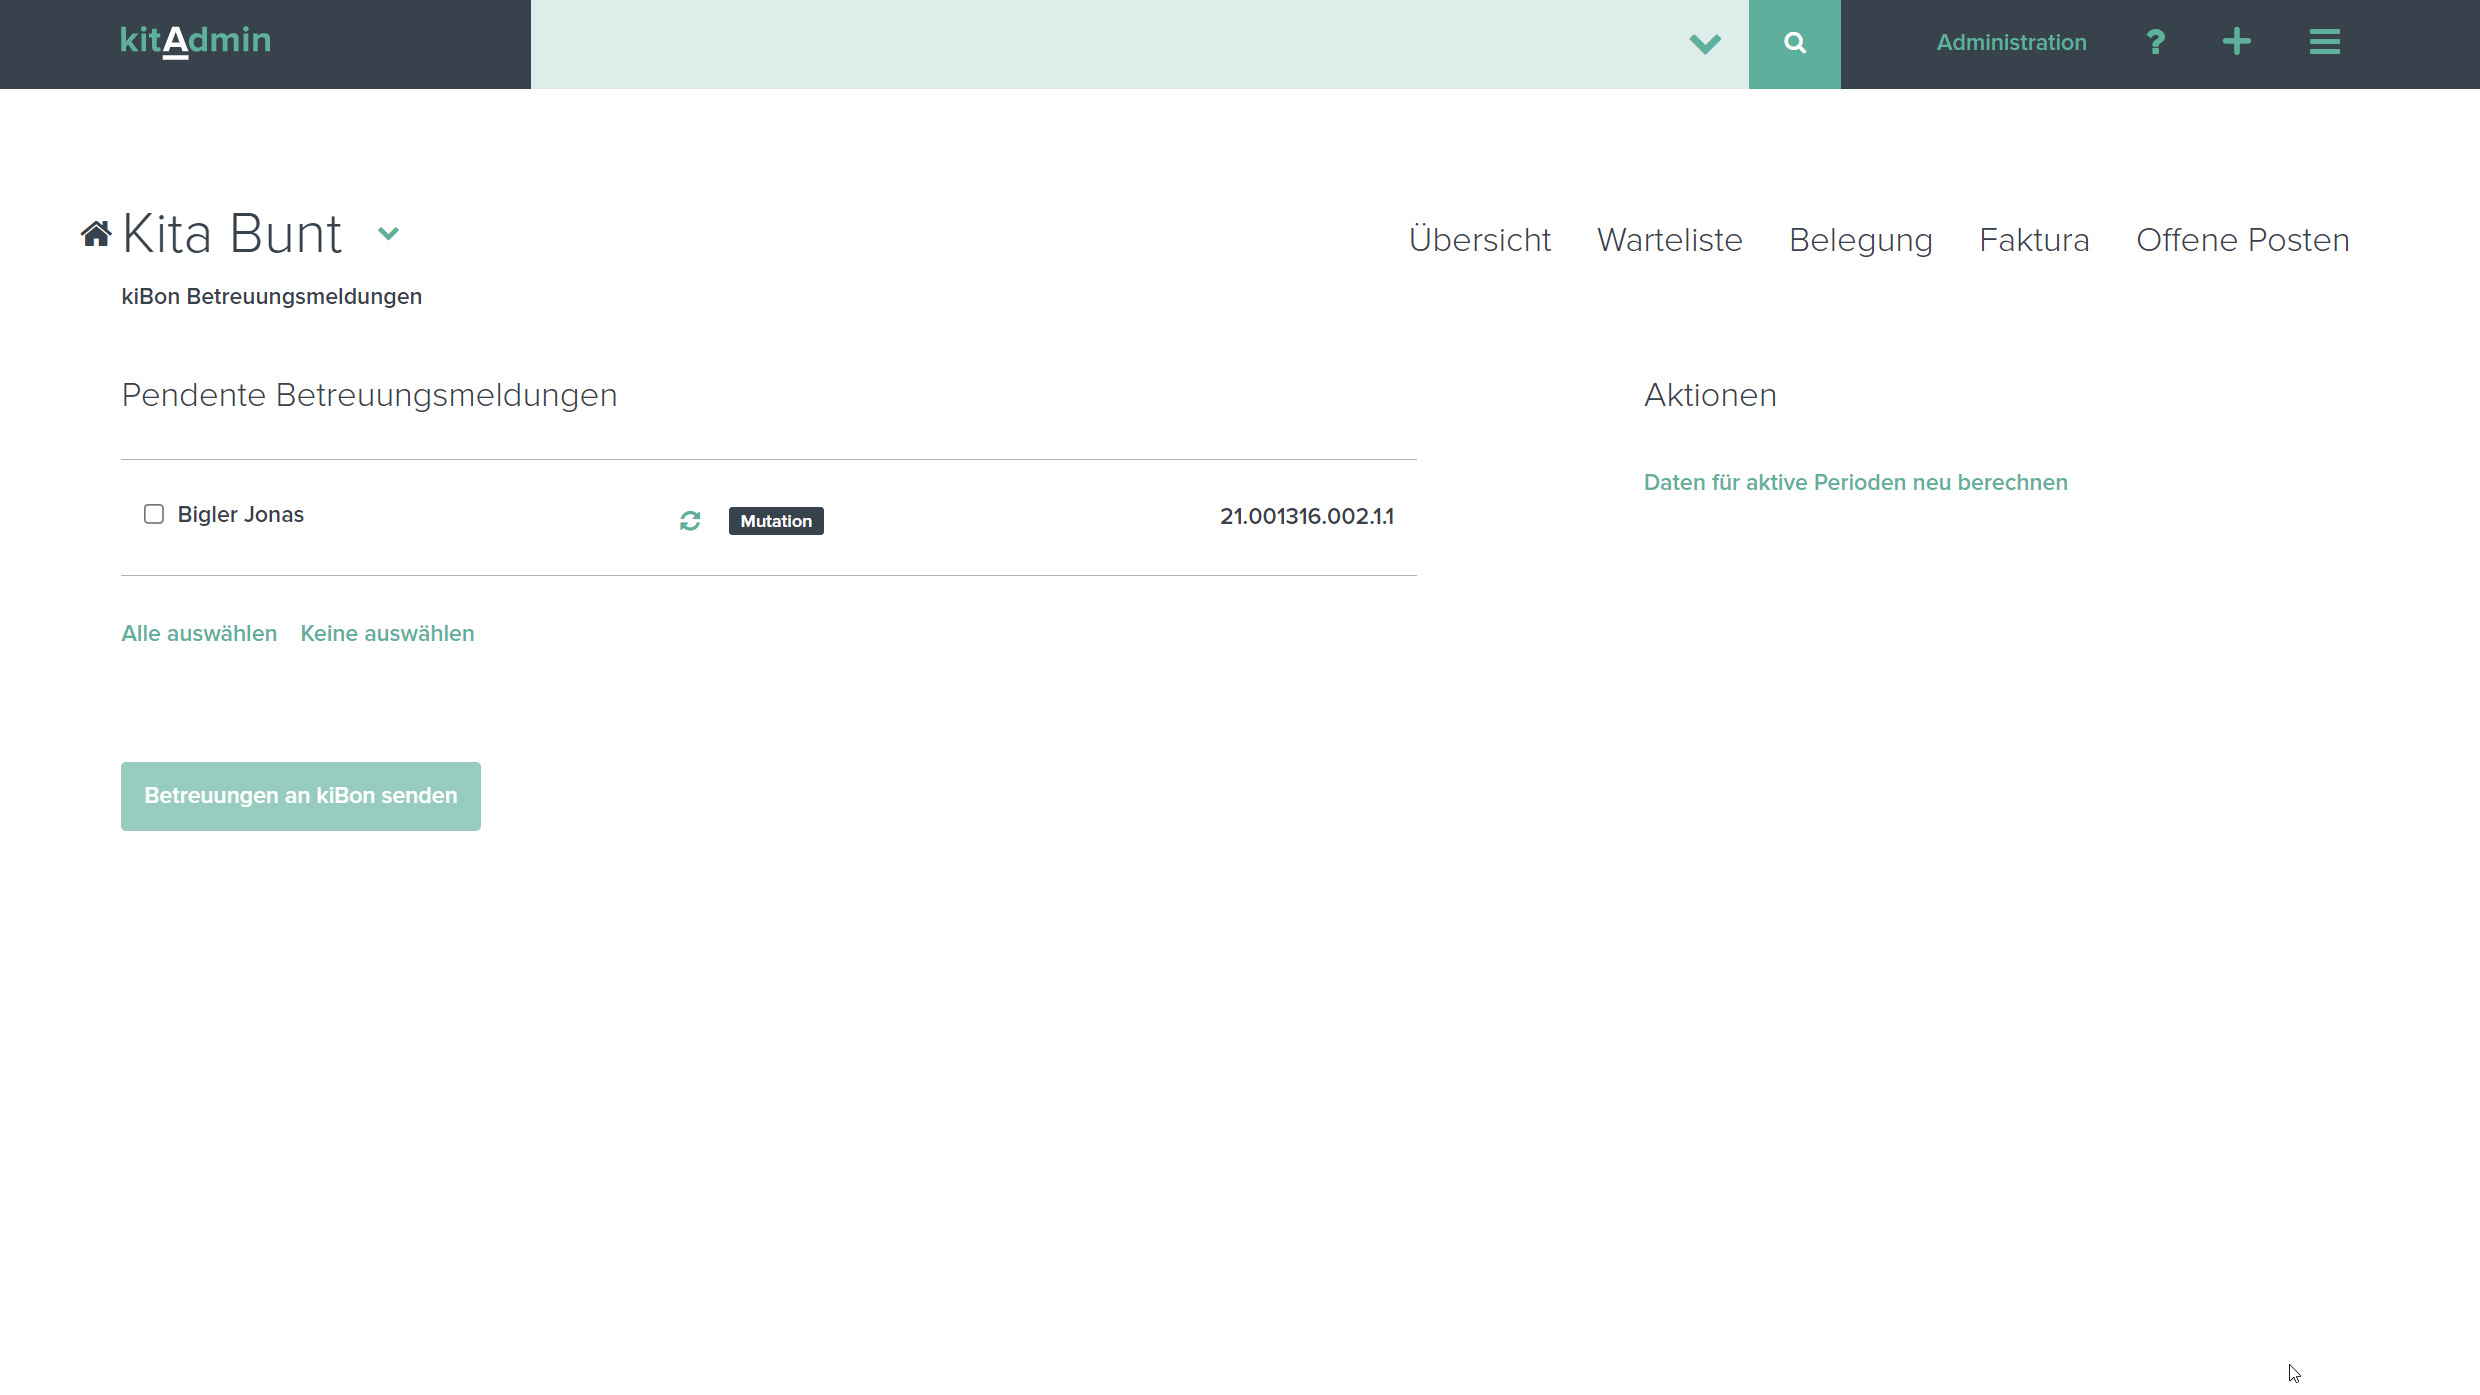Click reference number 21.001316.002.1.1

[x=1307, y=516]
